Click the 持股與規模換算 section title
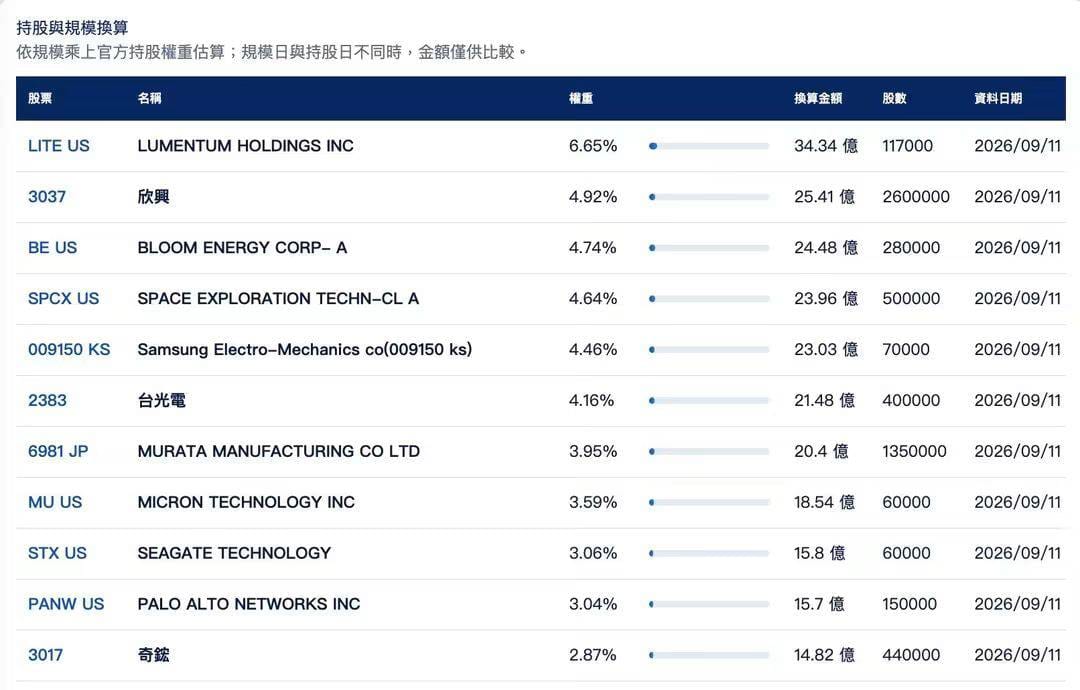1080x690 pixels. (72, 28)
